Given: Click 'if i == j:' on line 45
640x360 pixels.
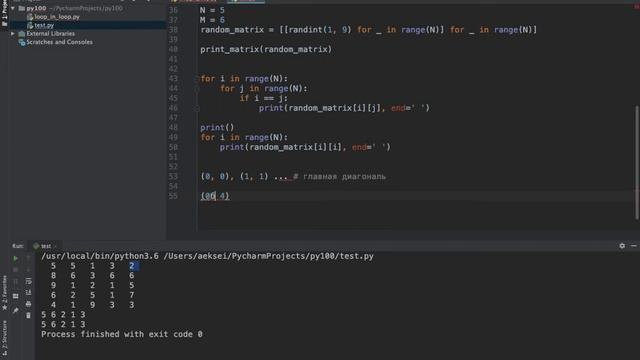Looking at the screenshot, I should pos(264,98).
